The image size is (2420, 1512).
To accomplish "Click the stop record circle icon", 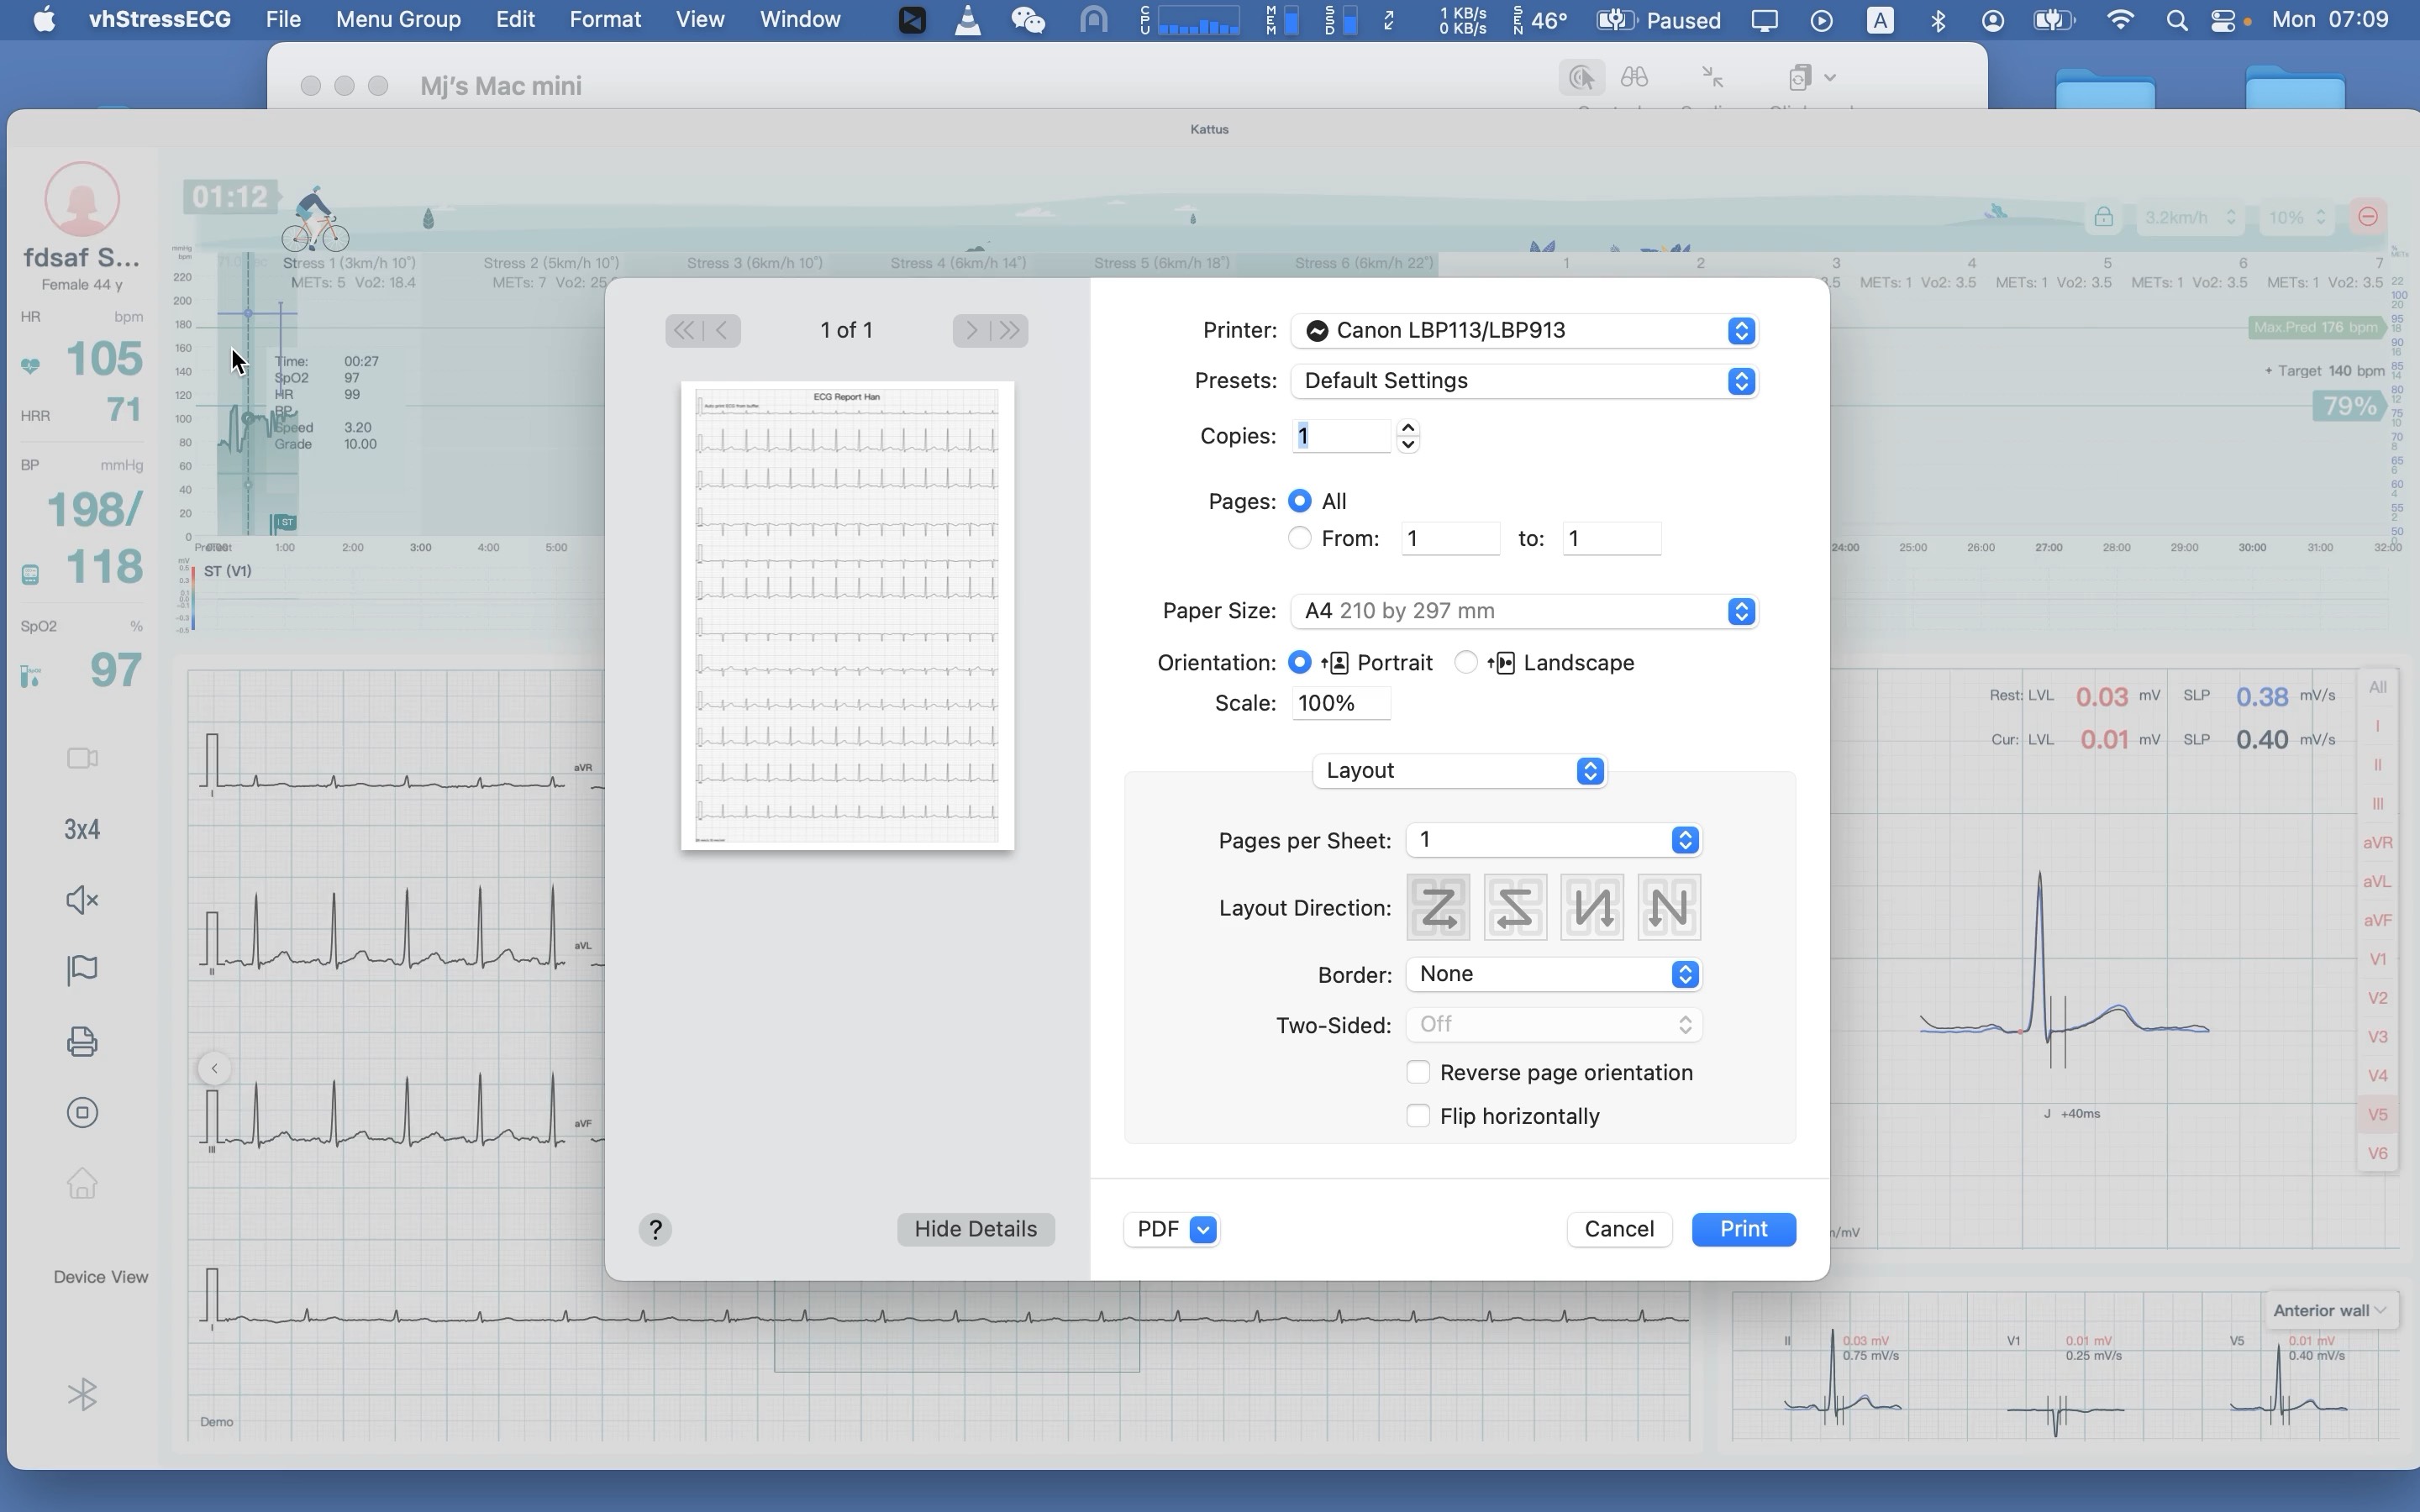I will [82, 1112].
